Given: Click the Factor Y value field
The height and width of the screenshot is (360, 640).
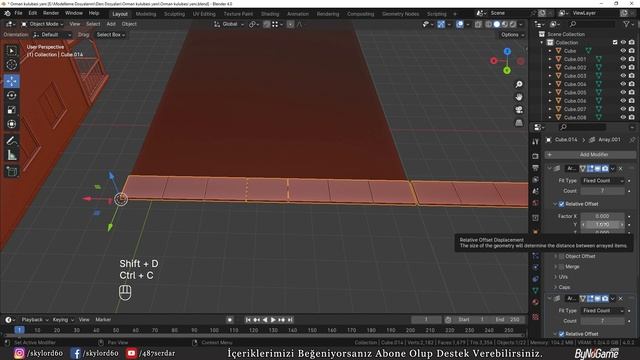Looking at the screenshot, I should pos(602,224).
